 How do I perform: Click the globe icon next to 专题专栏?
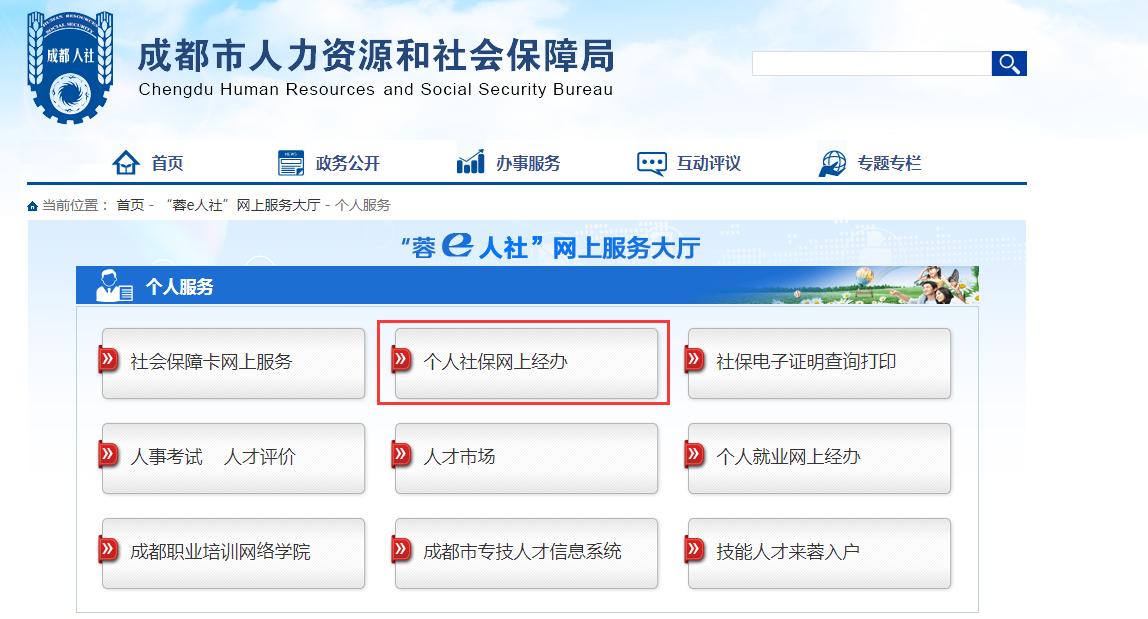[x=833, y=161]
